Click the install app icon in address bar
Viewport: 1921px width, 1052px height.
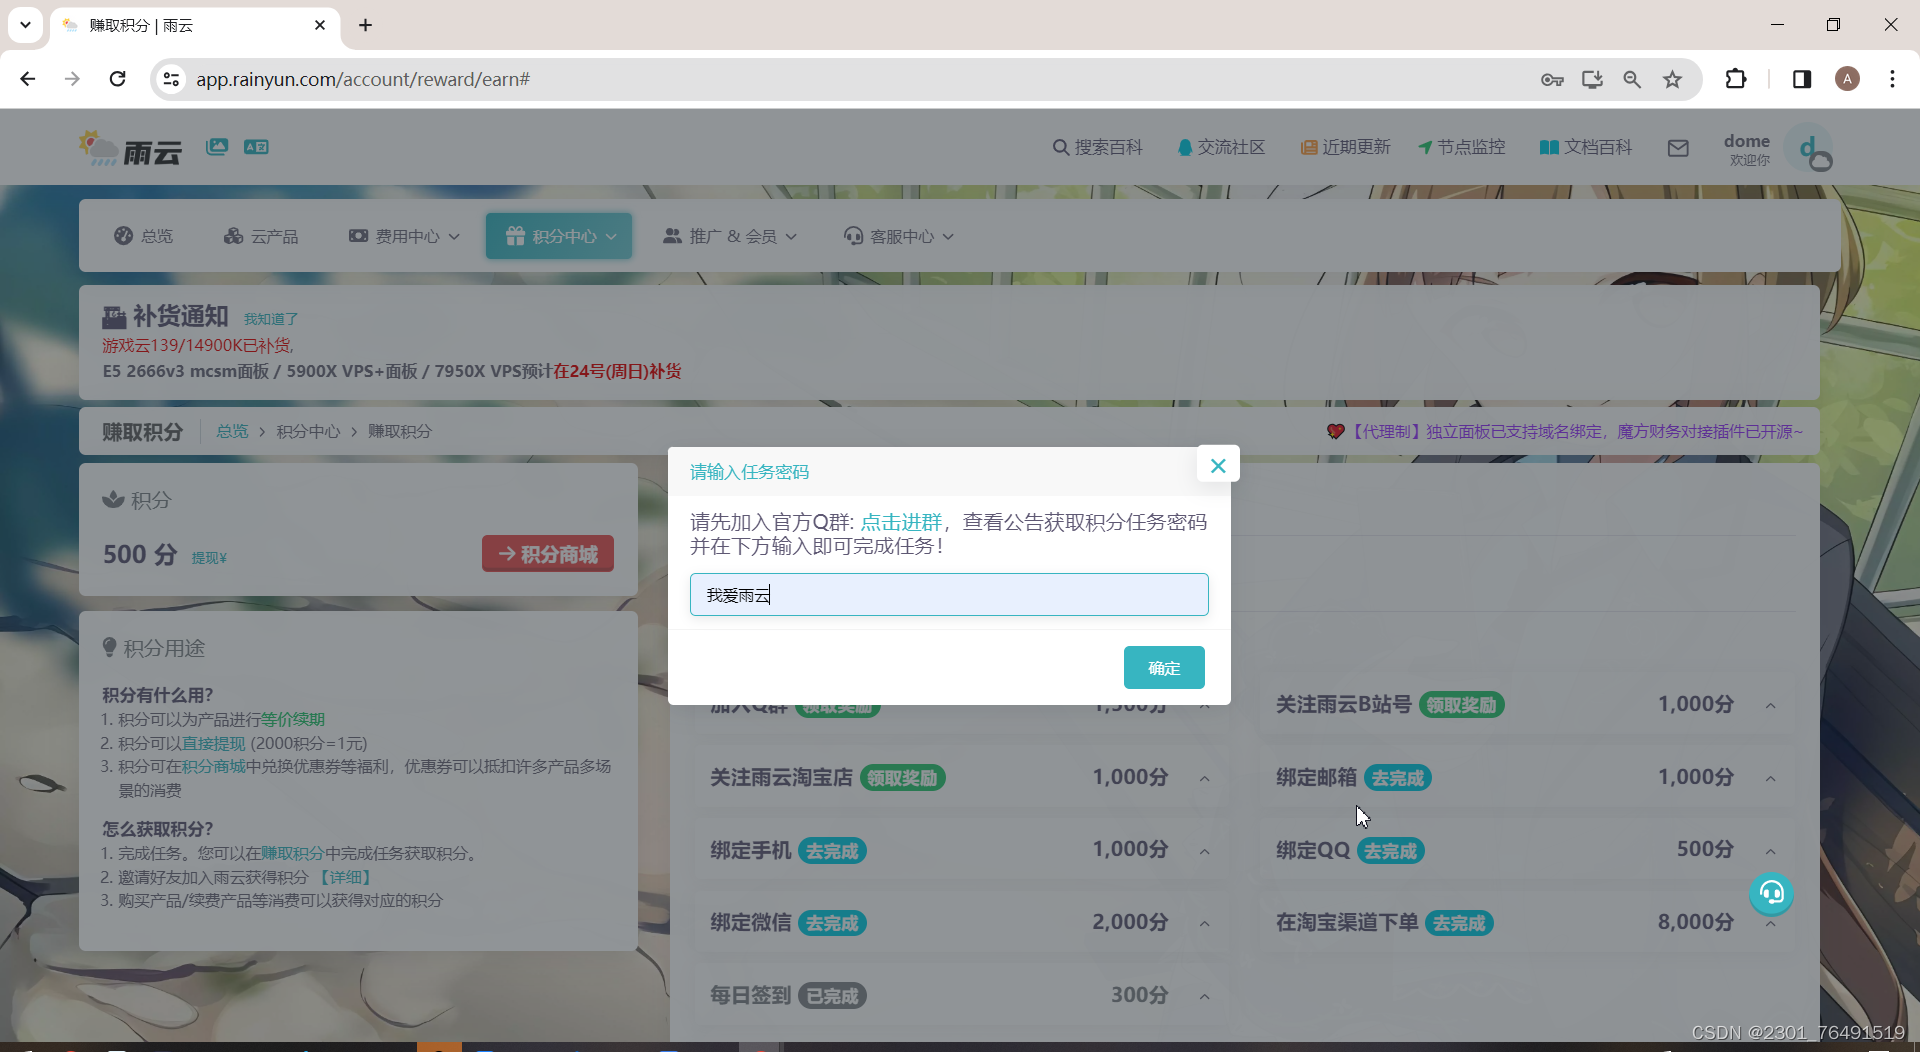pos(1592,79)
